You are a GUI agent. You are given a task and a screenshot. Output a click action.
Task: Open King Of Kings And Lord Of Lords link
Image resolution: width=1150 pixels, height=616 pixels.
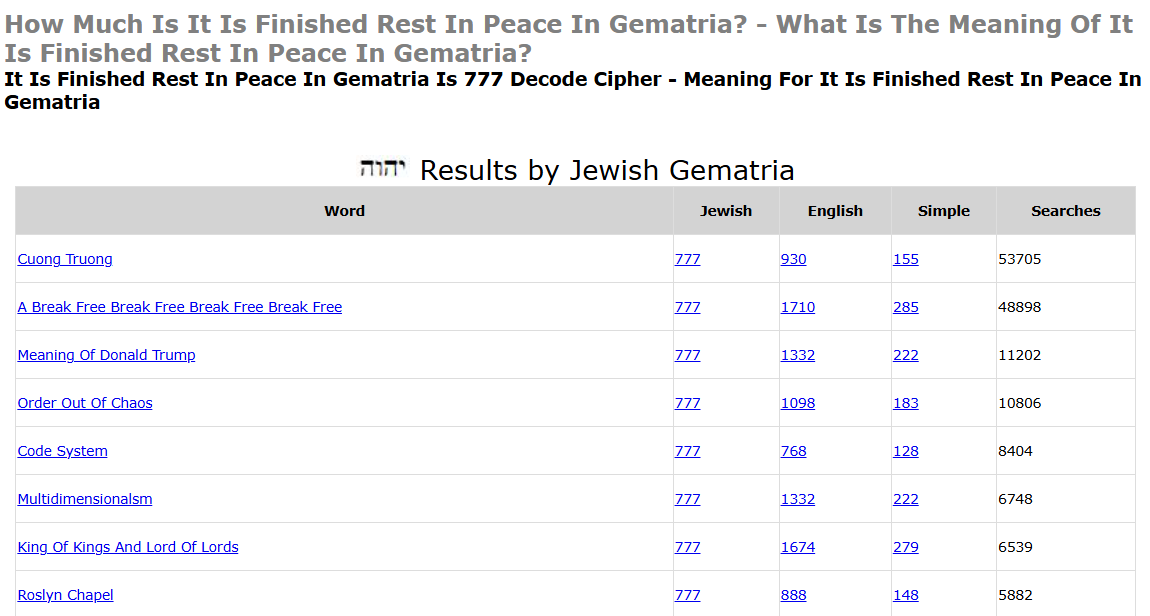128,547
